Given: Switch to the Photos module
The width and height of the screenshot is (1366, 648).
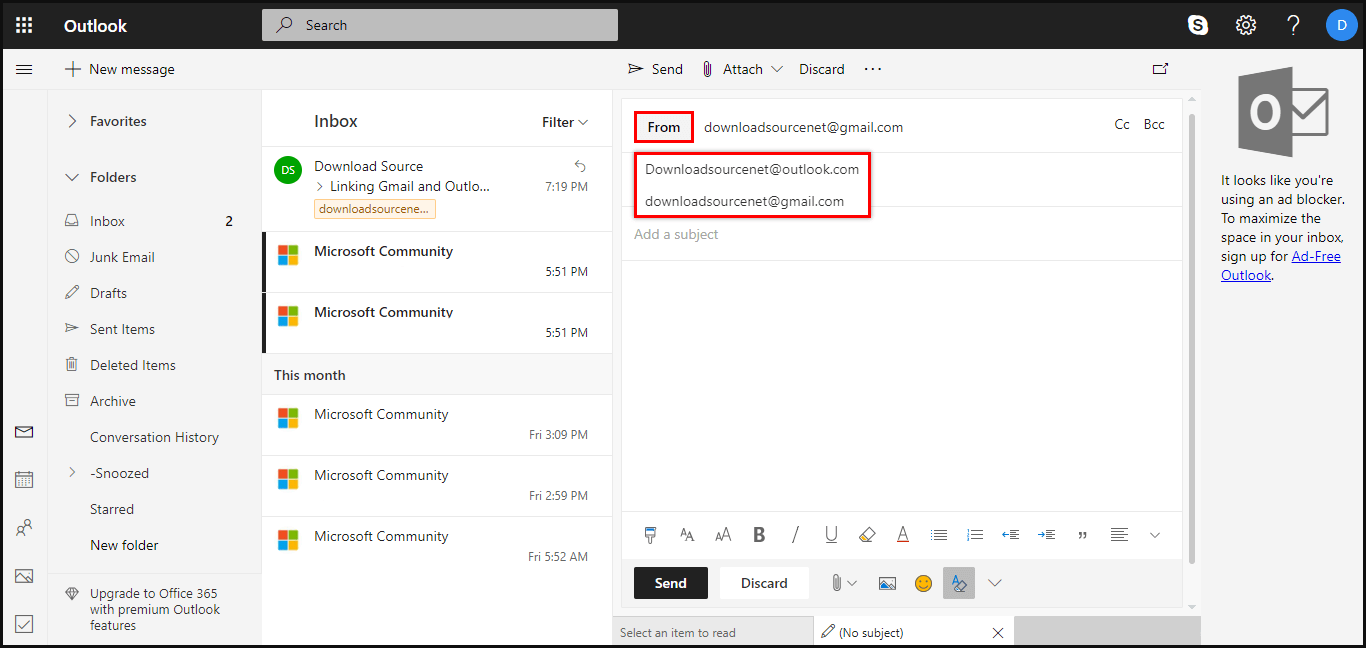Looking at the screenshot, I should click(x=24, y=576).
